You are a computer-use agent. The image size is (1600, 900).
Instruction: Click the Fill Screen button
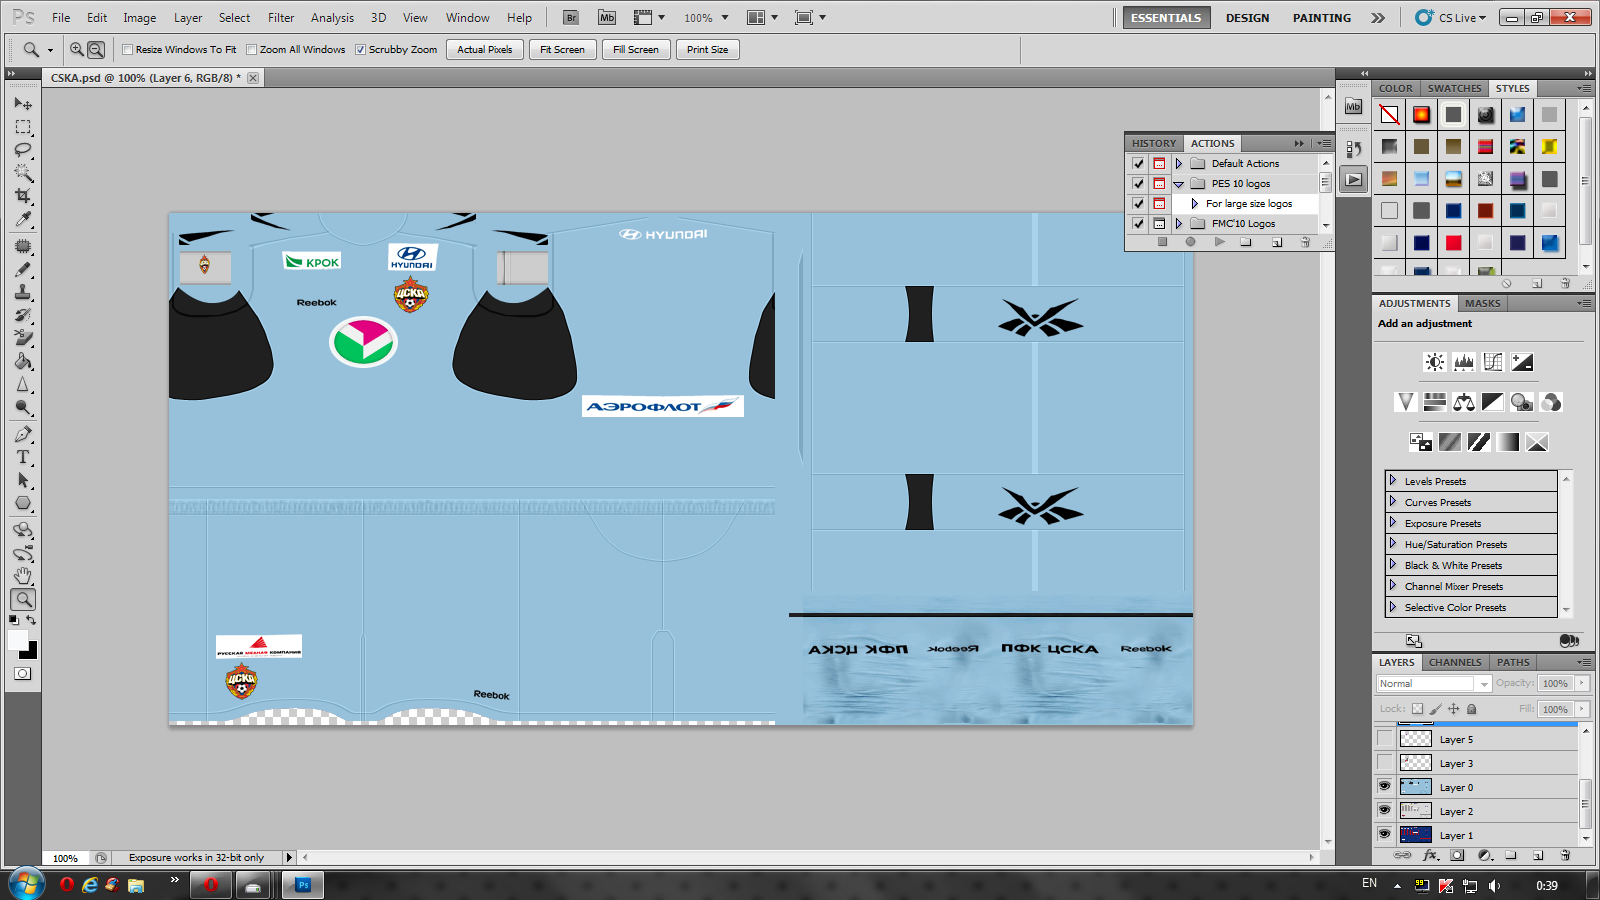point(636,49)
